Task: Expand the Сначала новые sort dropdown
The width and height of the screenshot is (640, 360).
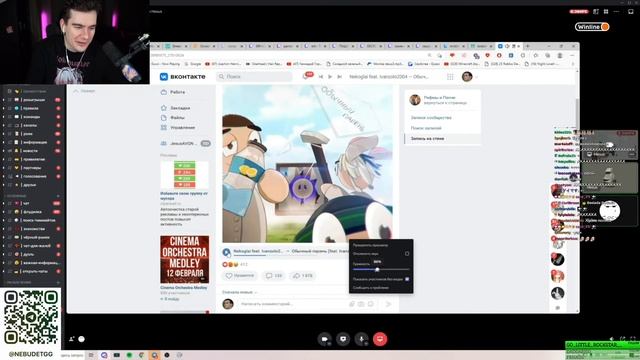Action: tap(240, 292)
